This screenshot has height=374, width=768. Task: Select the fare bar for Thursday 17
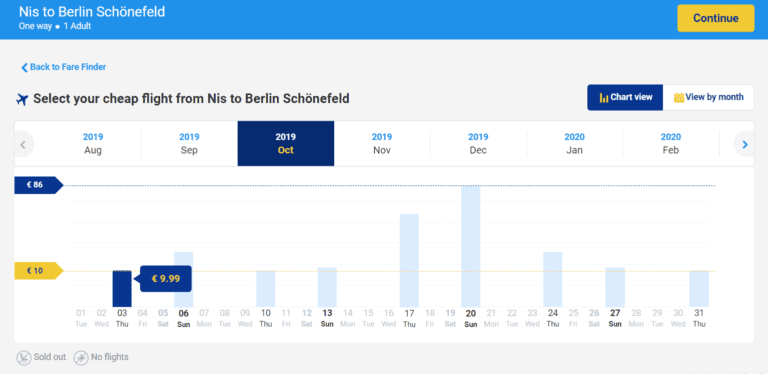(409, 260)
